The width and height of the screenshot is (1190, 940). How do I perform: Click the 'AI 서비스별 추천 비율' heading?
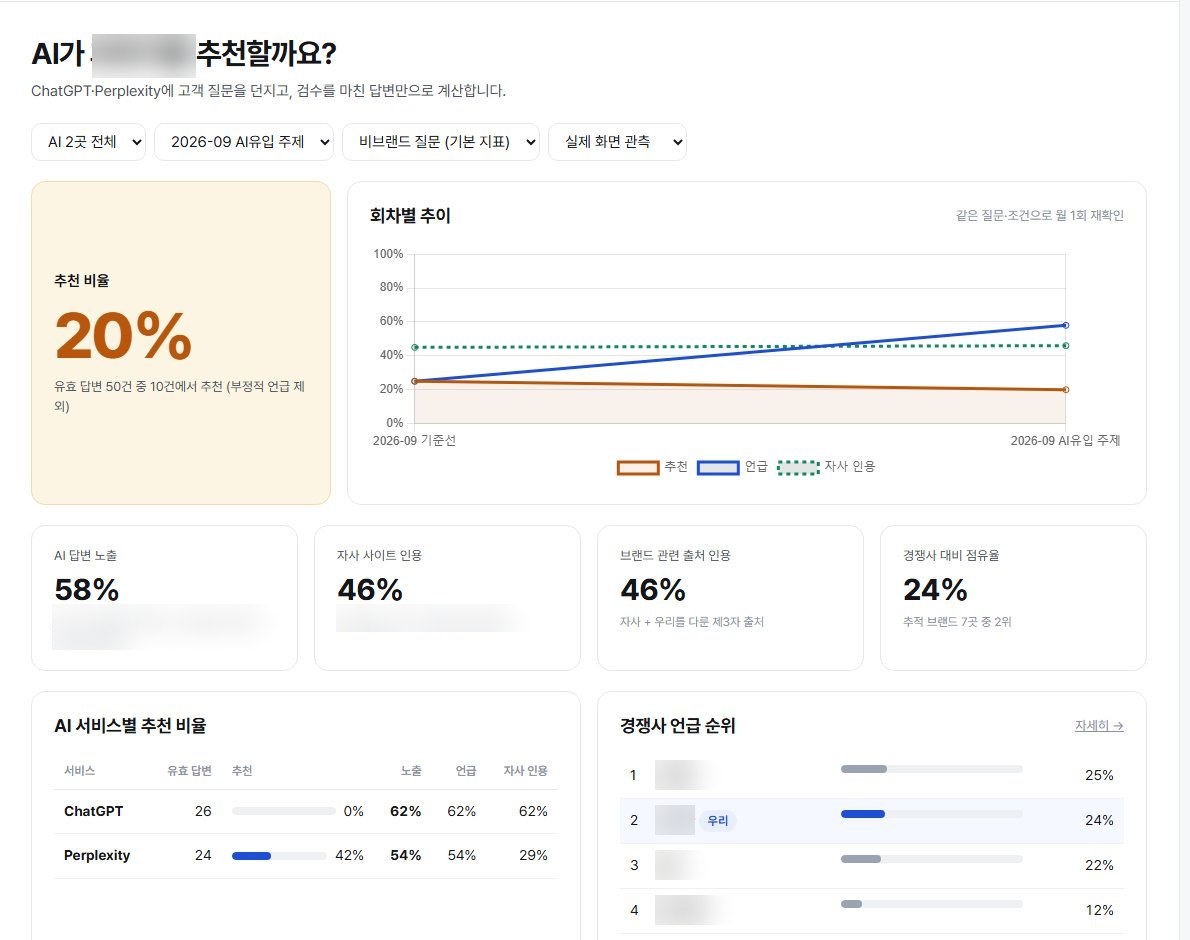tap(130, 726)
